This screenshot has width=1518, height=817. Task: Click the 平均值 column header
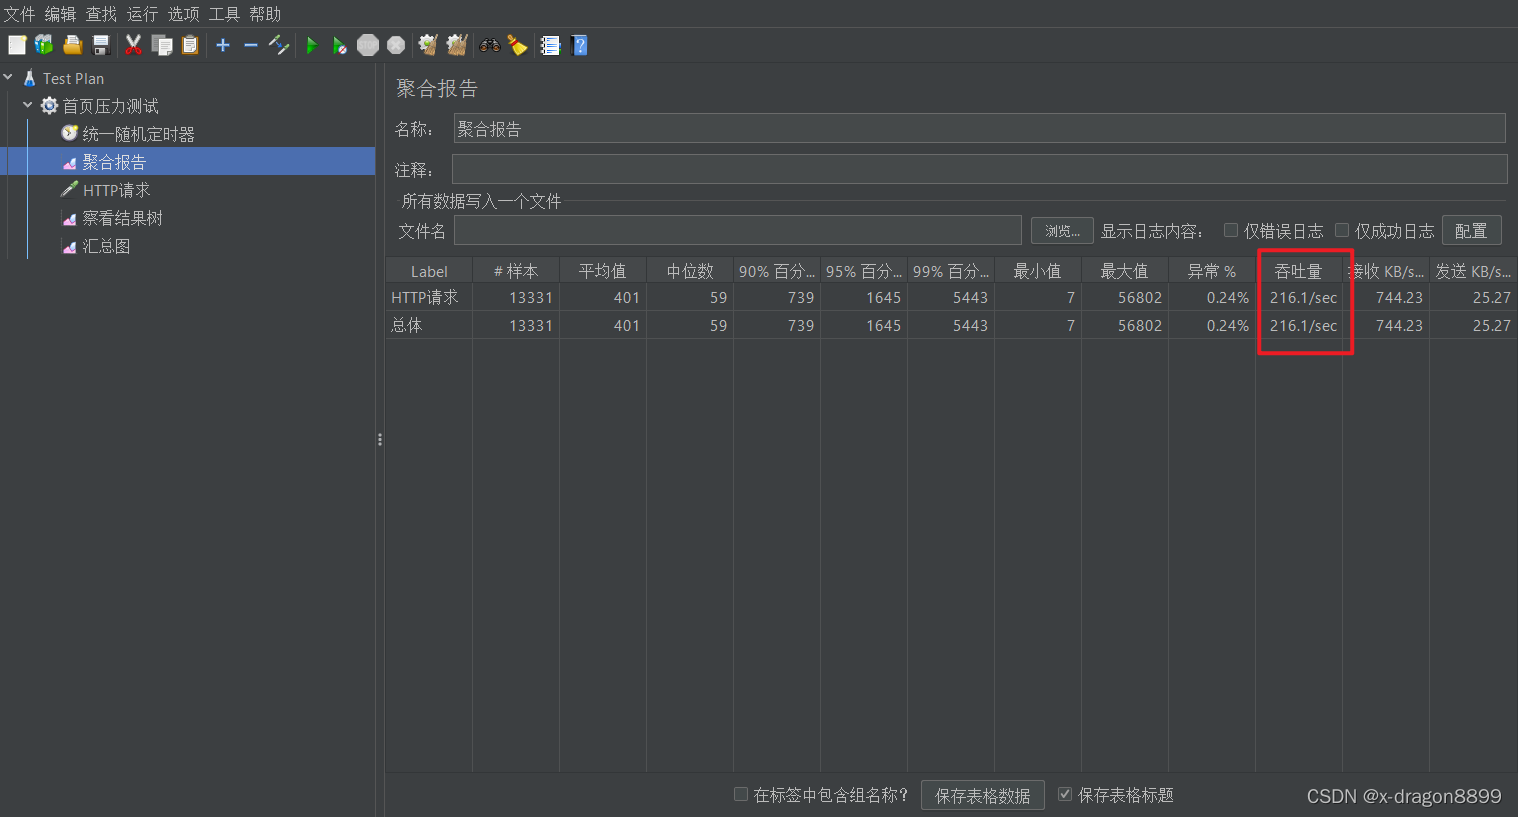603,271
